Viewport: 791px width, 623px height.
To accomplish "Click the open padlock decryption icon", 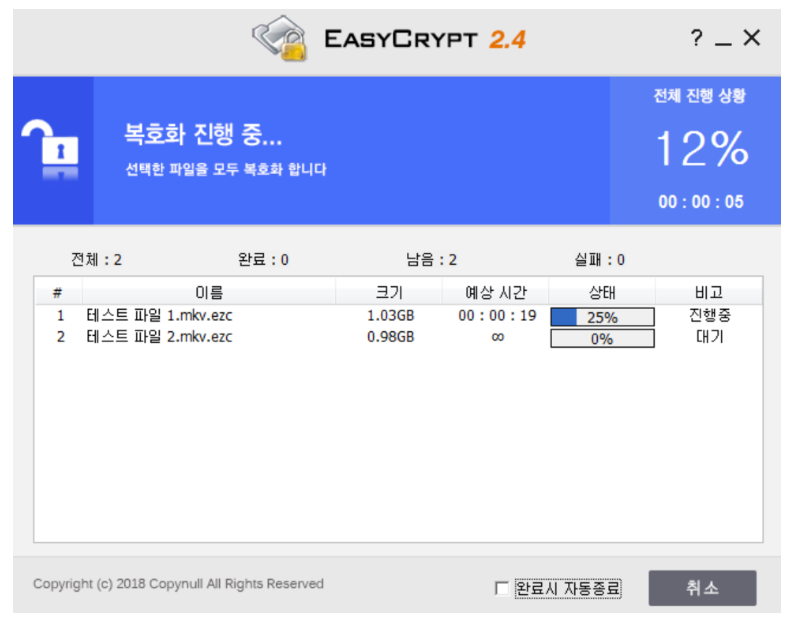I will click(x=50, y=149).
